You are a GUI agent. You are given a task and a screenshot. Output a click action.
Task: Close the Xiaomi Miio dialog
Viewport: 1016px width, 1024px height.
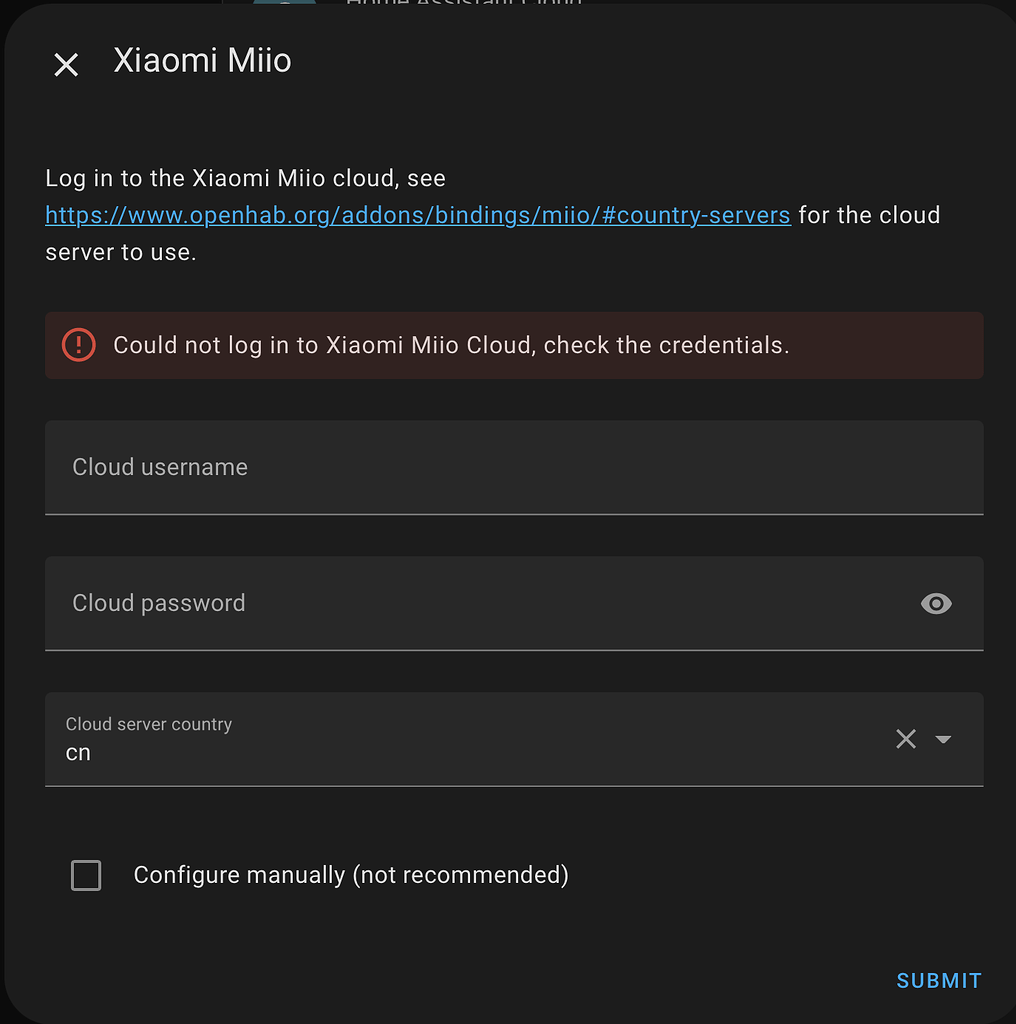pos(65,64)
